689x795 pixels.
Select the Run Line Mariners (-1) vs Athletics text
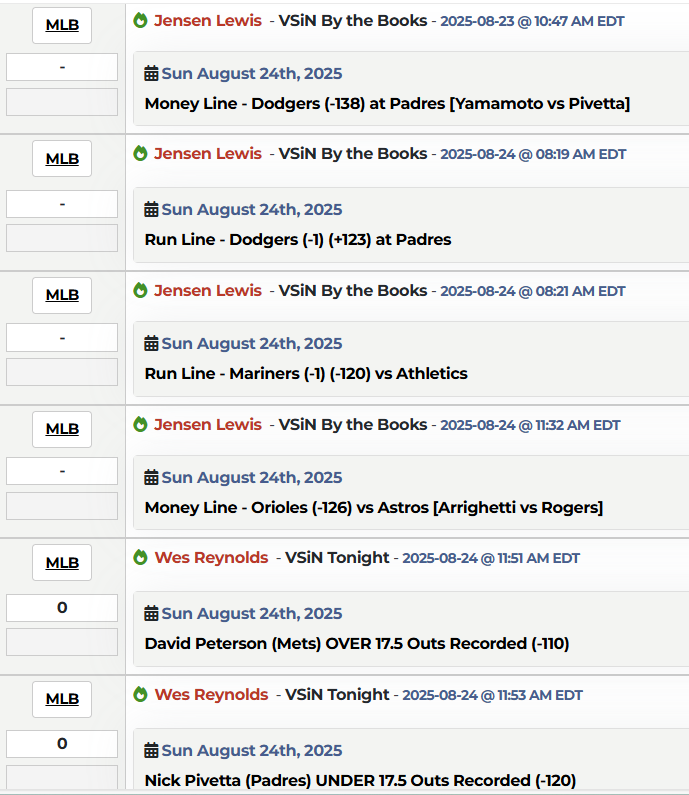point(306,374)
